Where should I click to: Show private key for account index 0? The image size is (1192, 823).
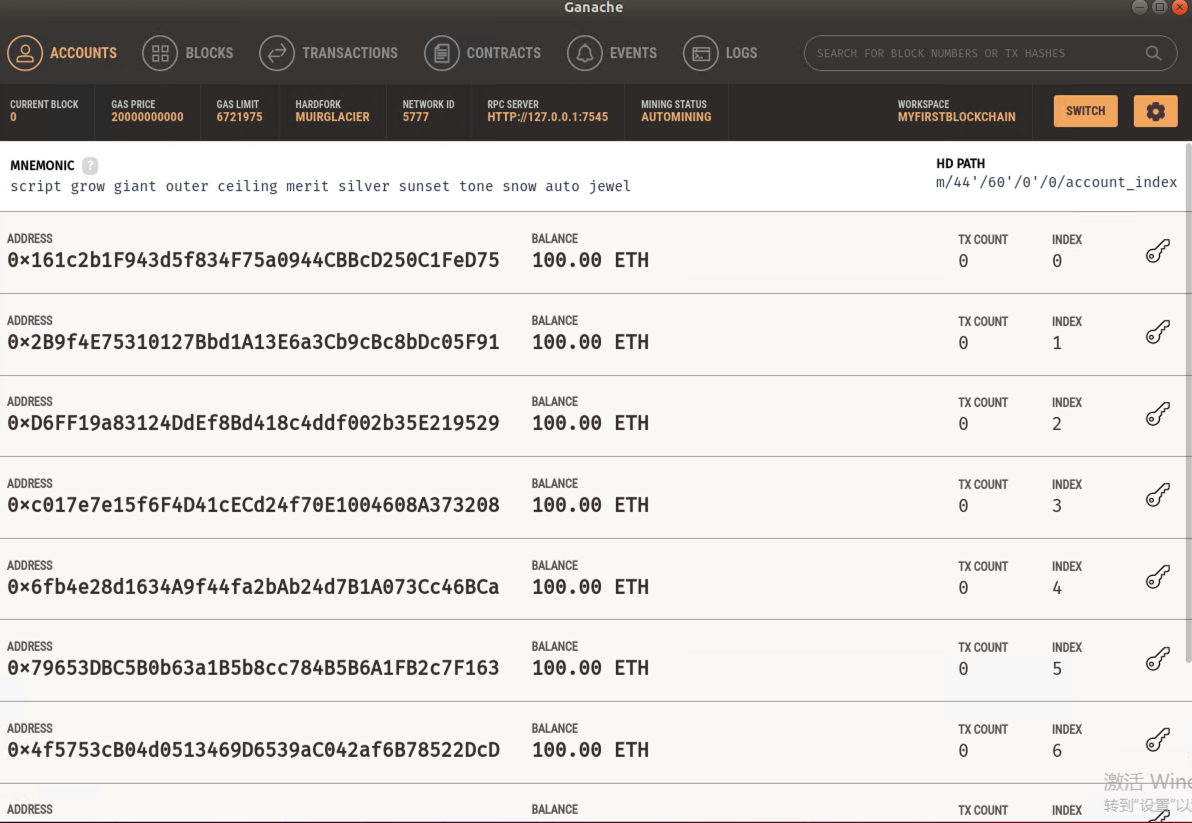pos(1158,251)
